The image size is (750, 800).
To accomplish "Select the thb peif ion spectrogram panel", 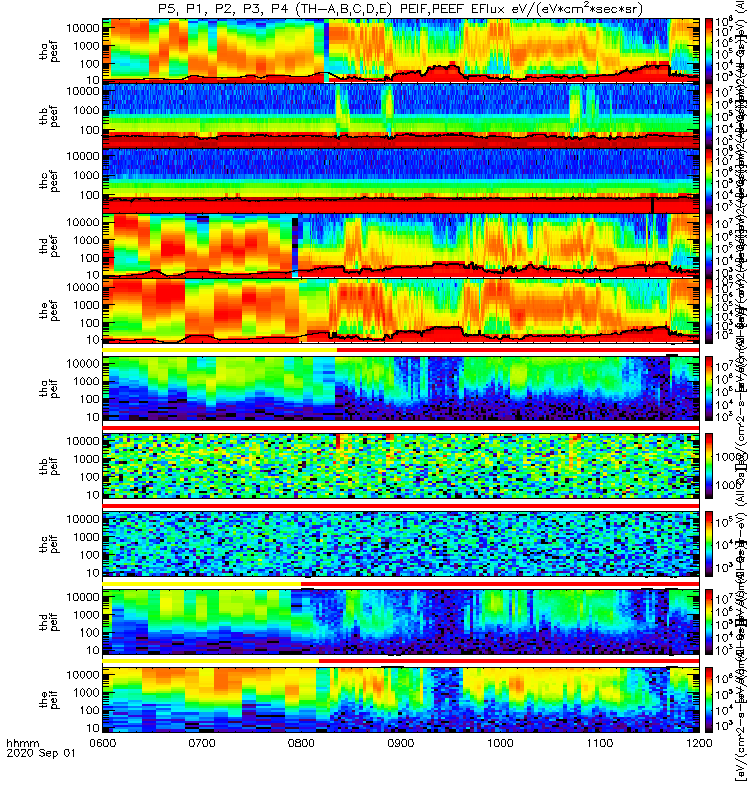I will tap(401, 466).
